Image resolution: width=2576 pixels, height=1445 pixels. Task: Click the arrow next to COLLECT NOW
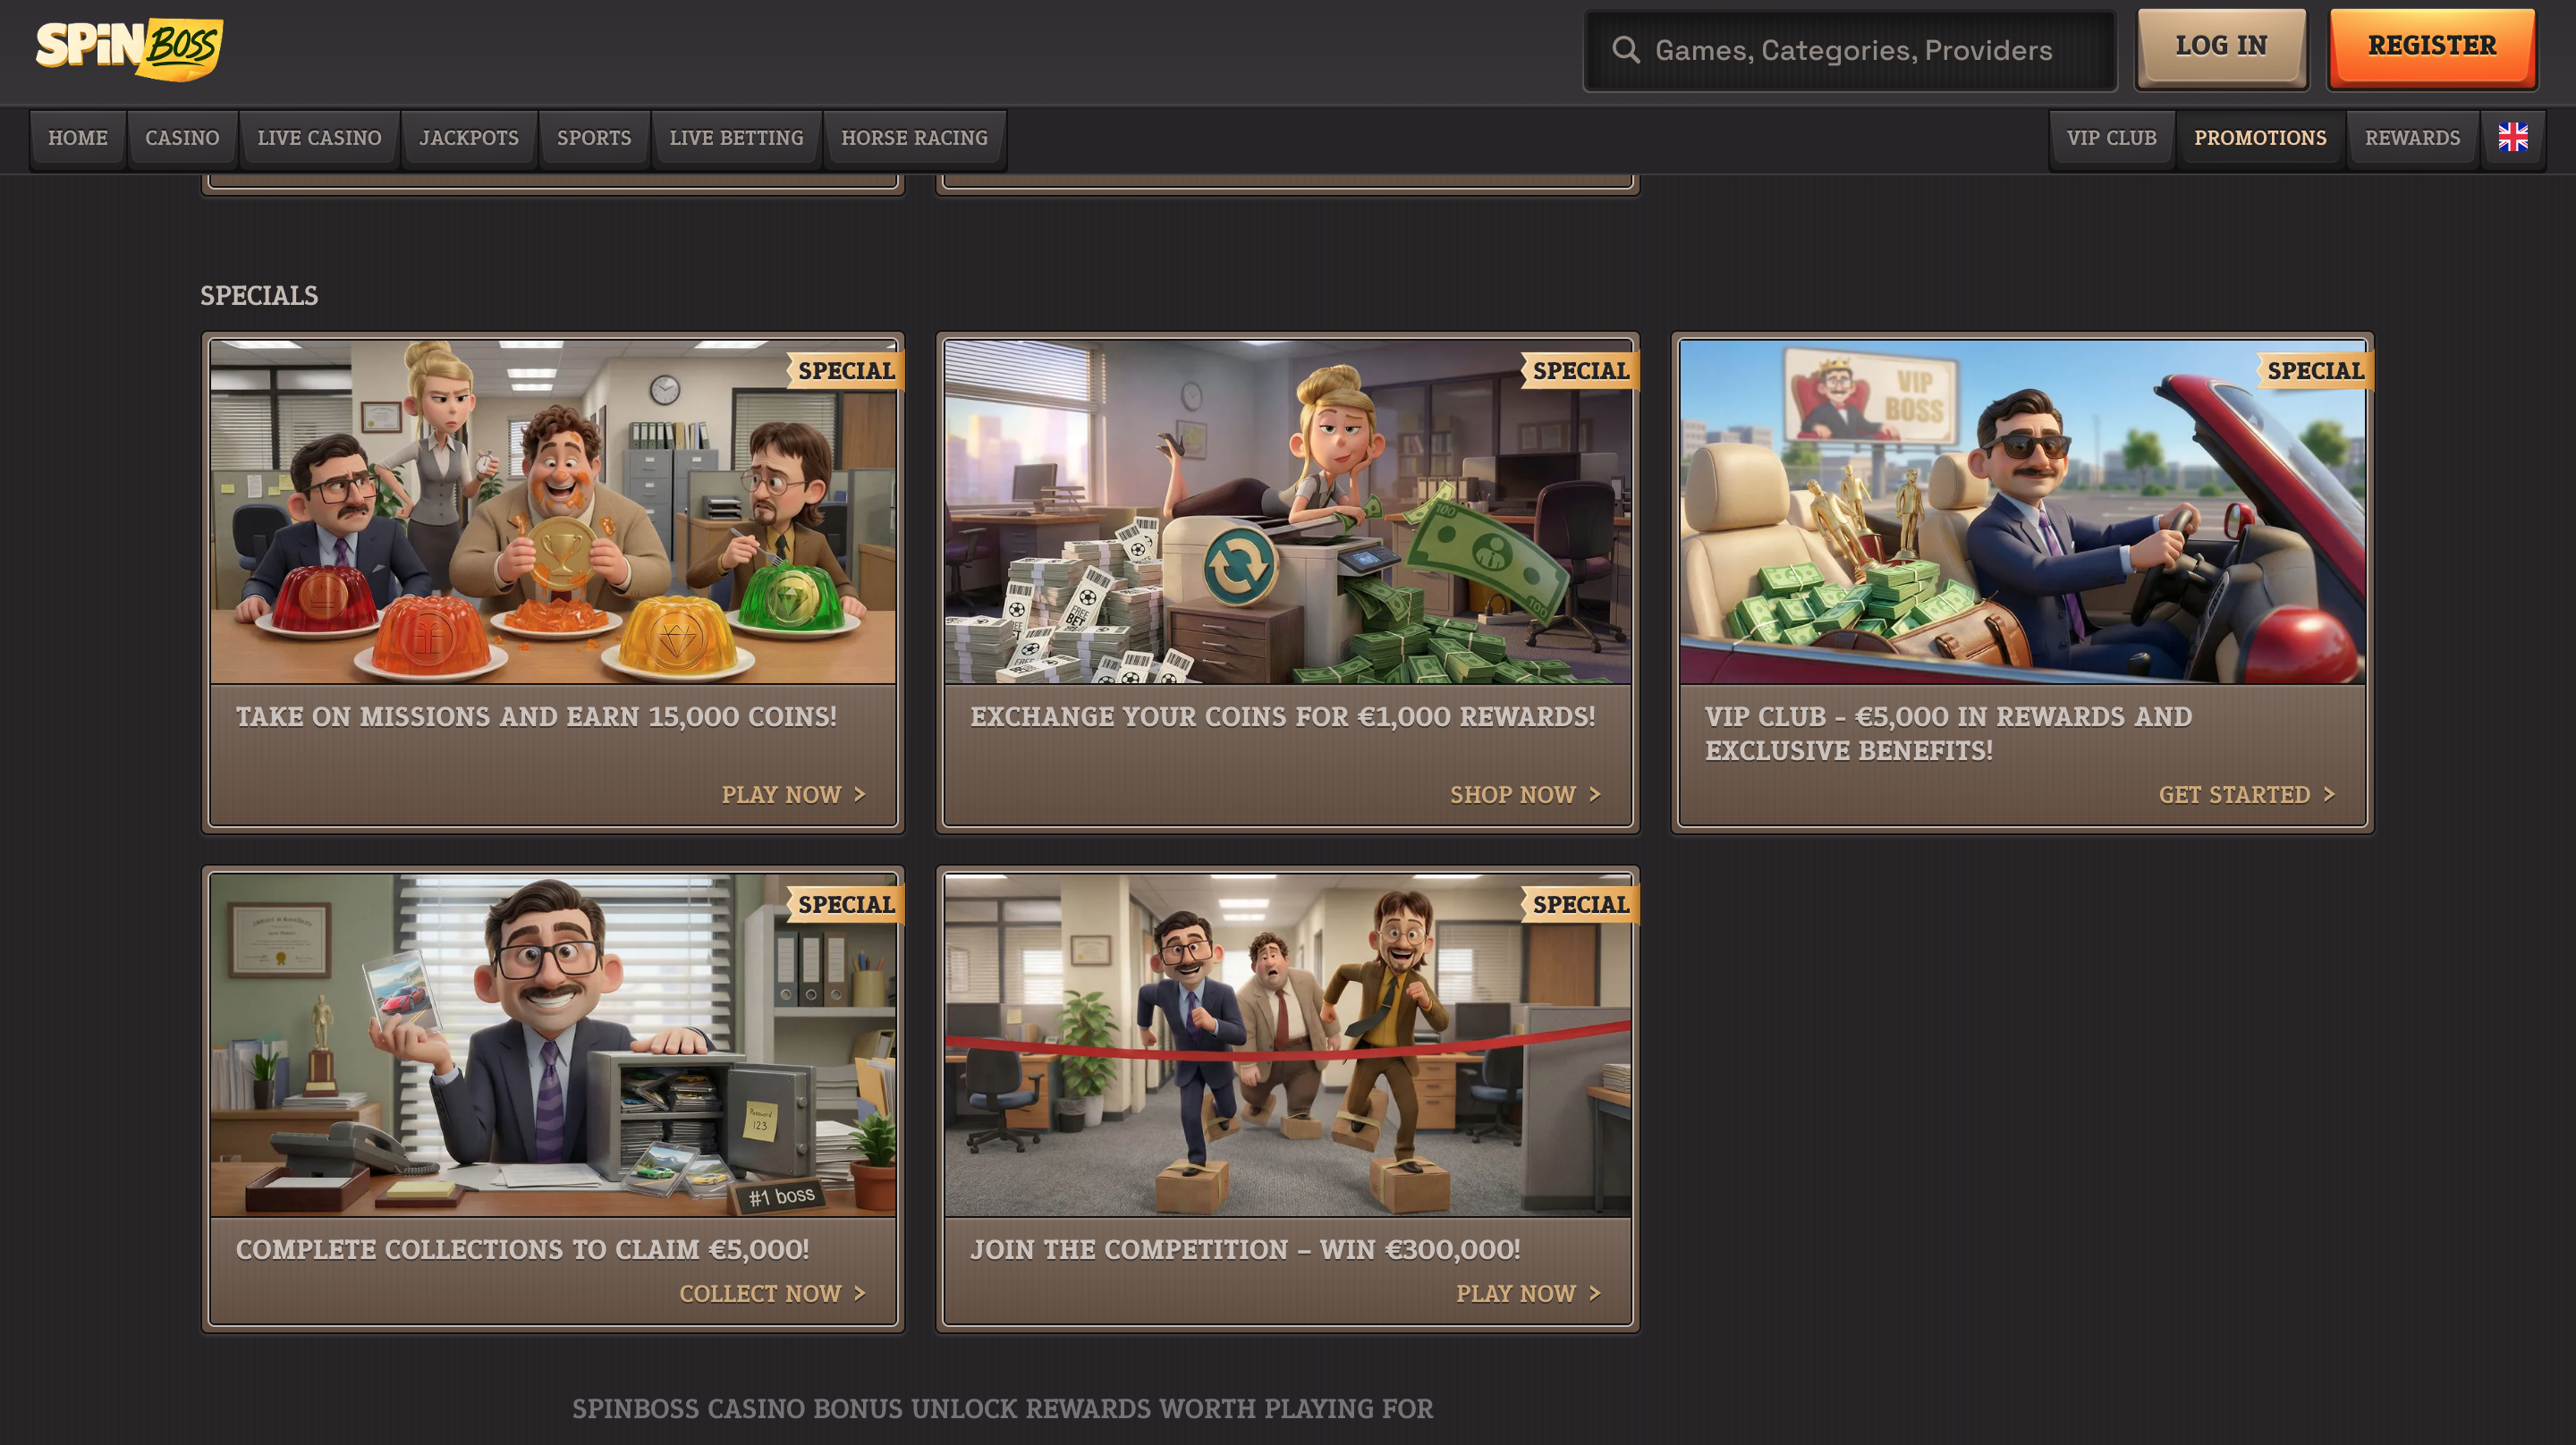coord(860,1293)
